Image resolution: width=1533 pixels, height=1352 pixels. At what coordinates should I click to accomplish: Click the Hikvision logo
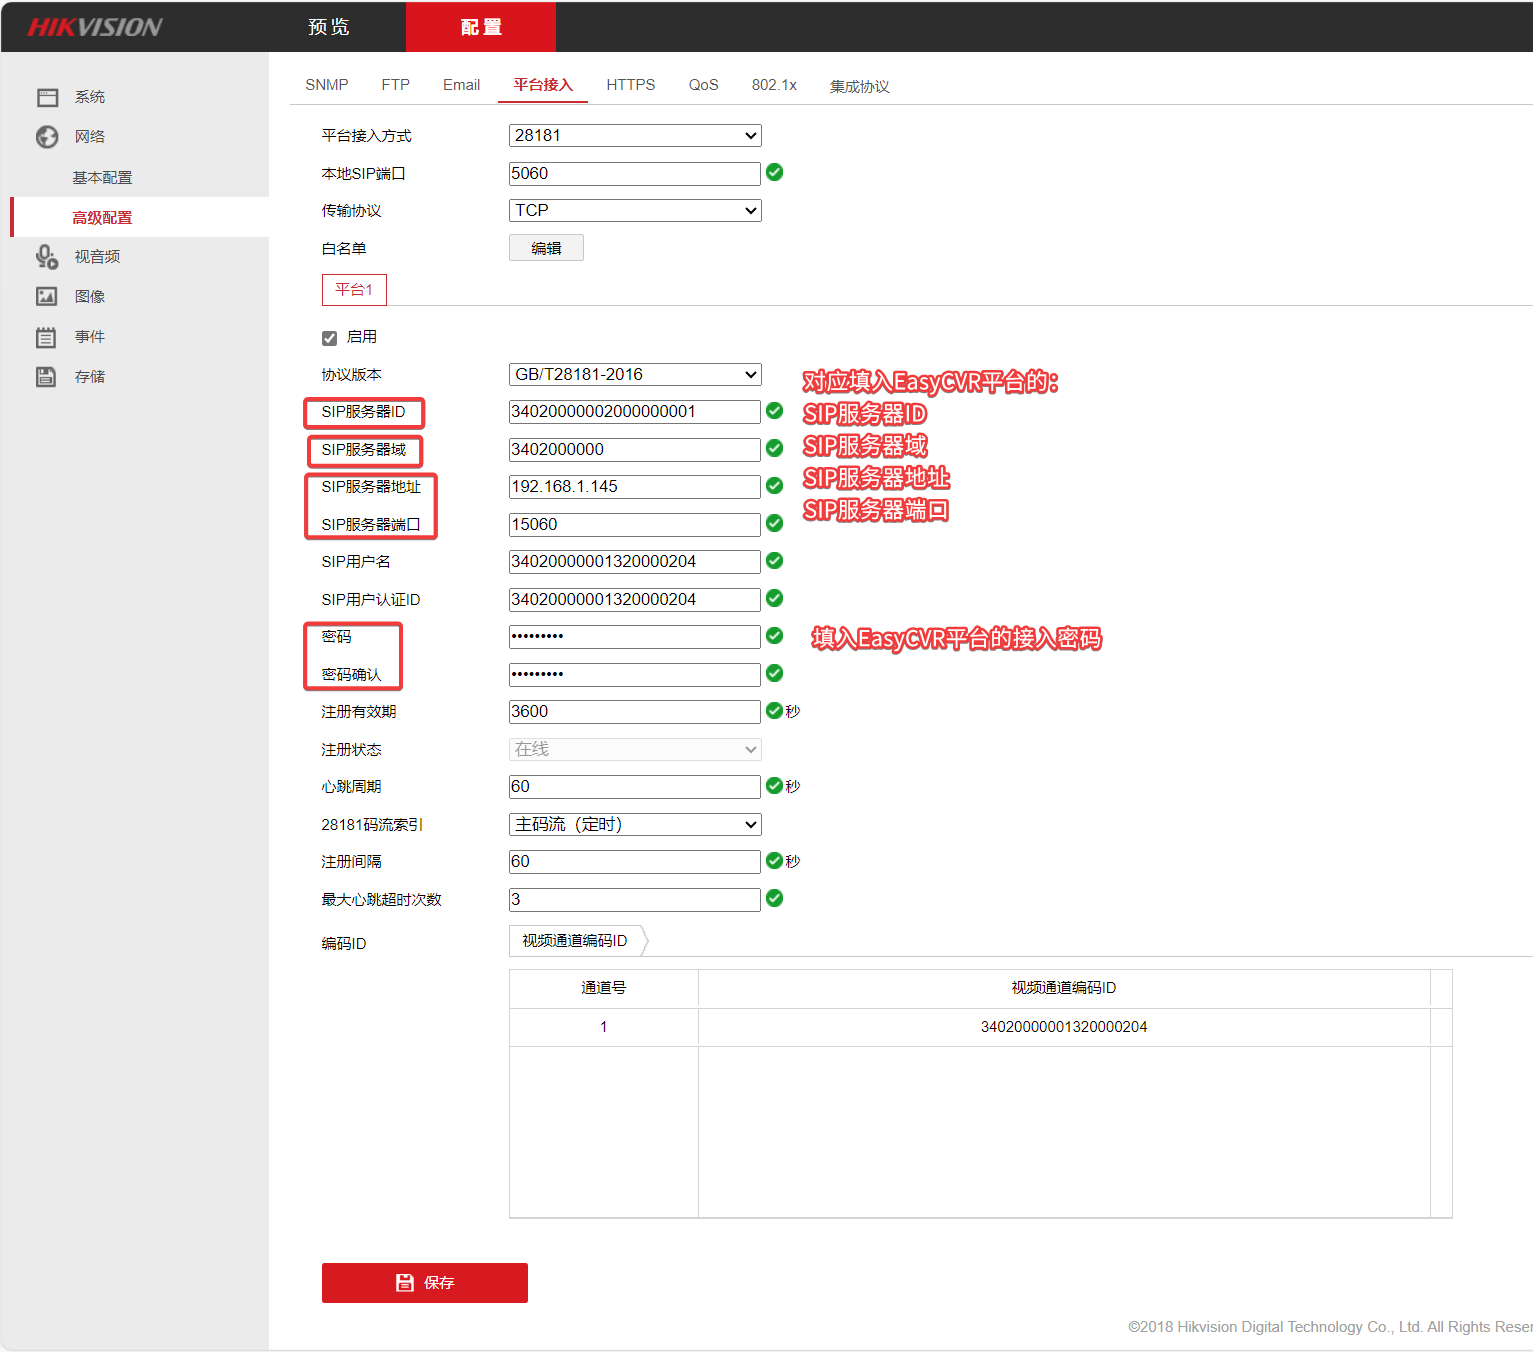tap(95, 27)
